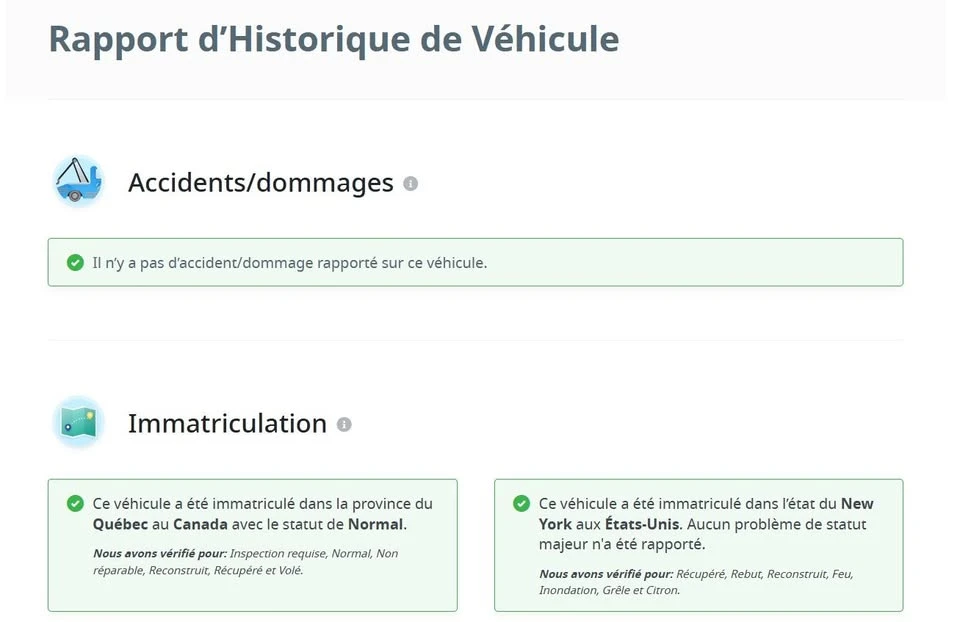Click green checkmark in no-accident message

point(75,263)
